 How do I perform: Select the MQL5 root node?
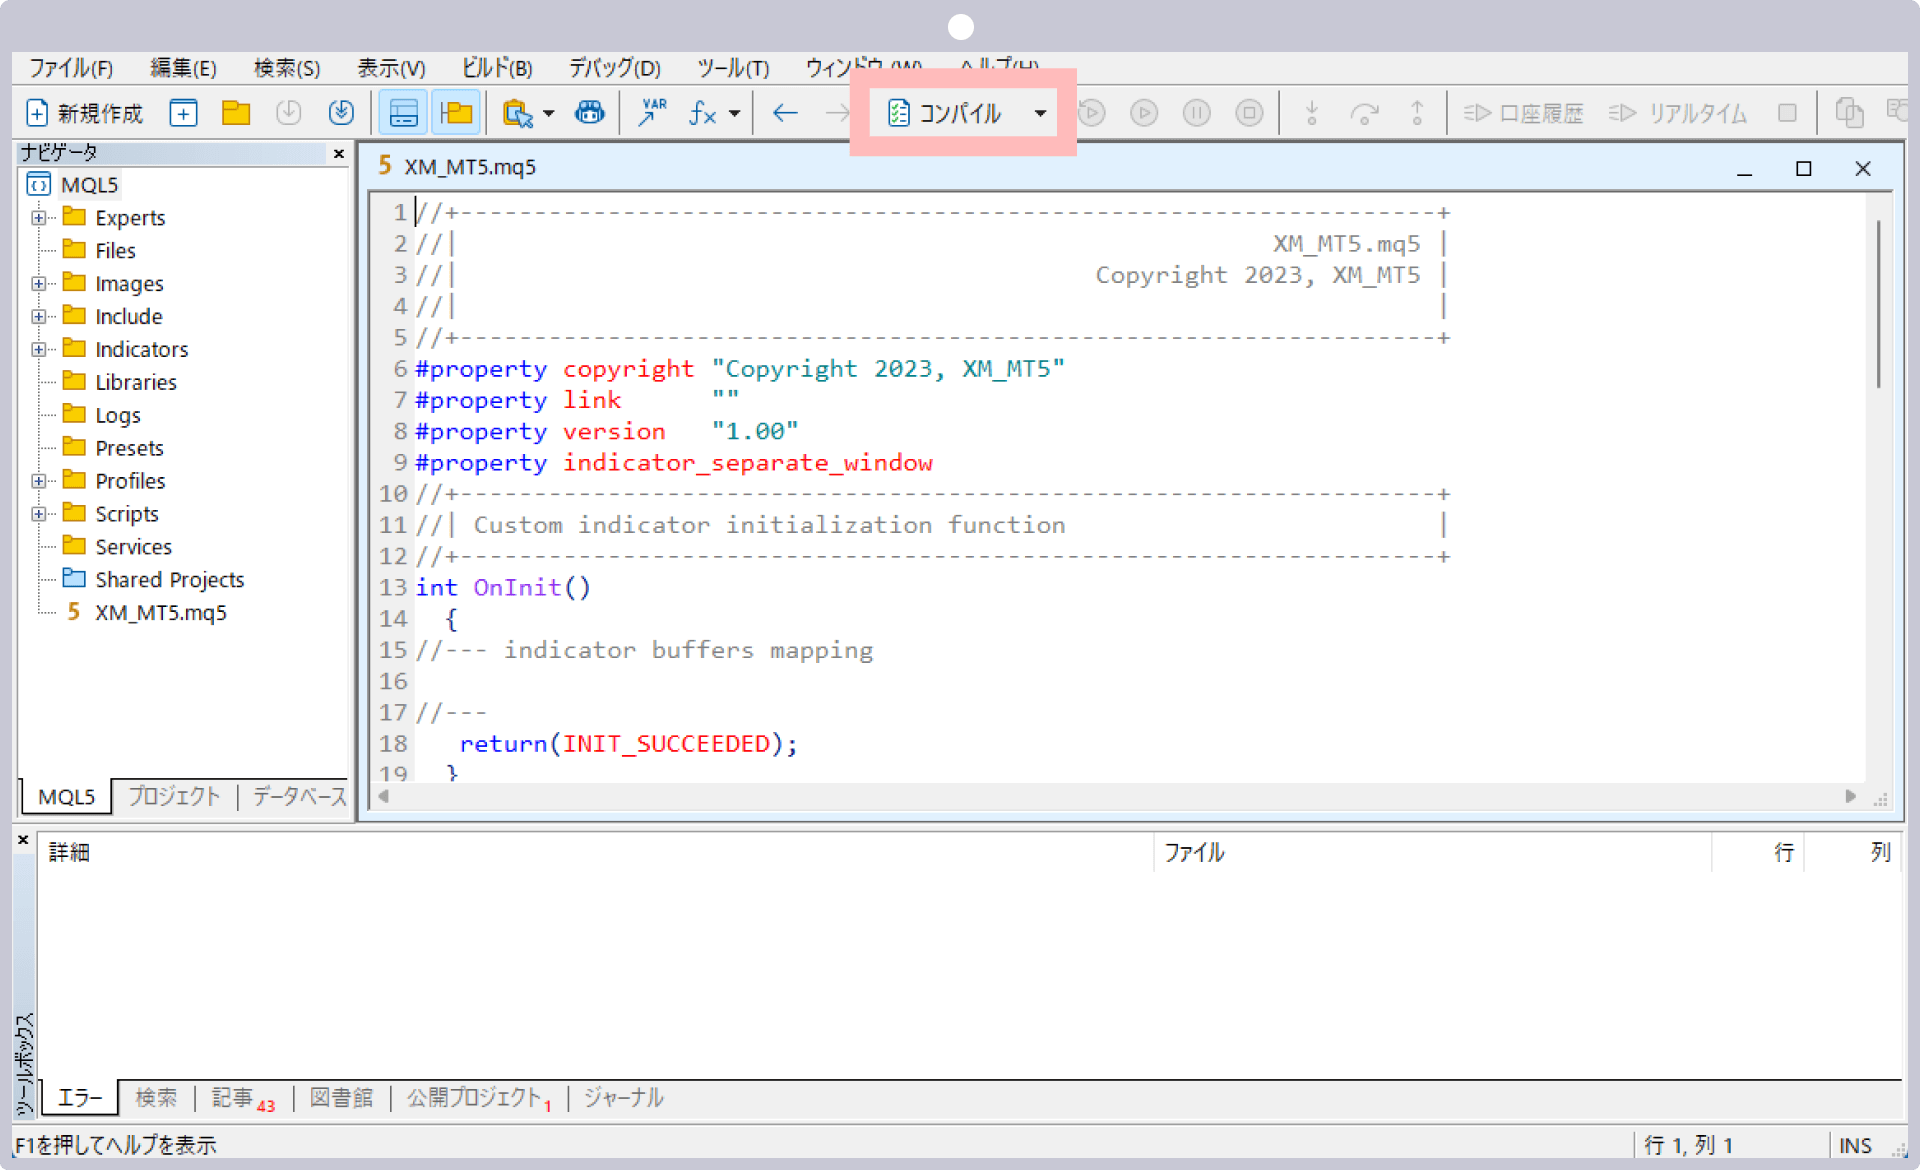(89, 185)
